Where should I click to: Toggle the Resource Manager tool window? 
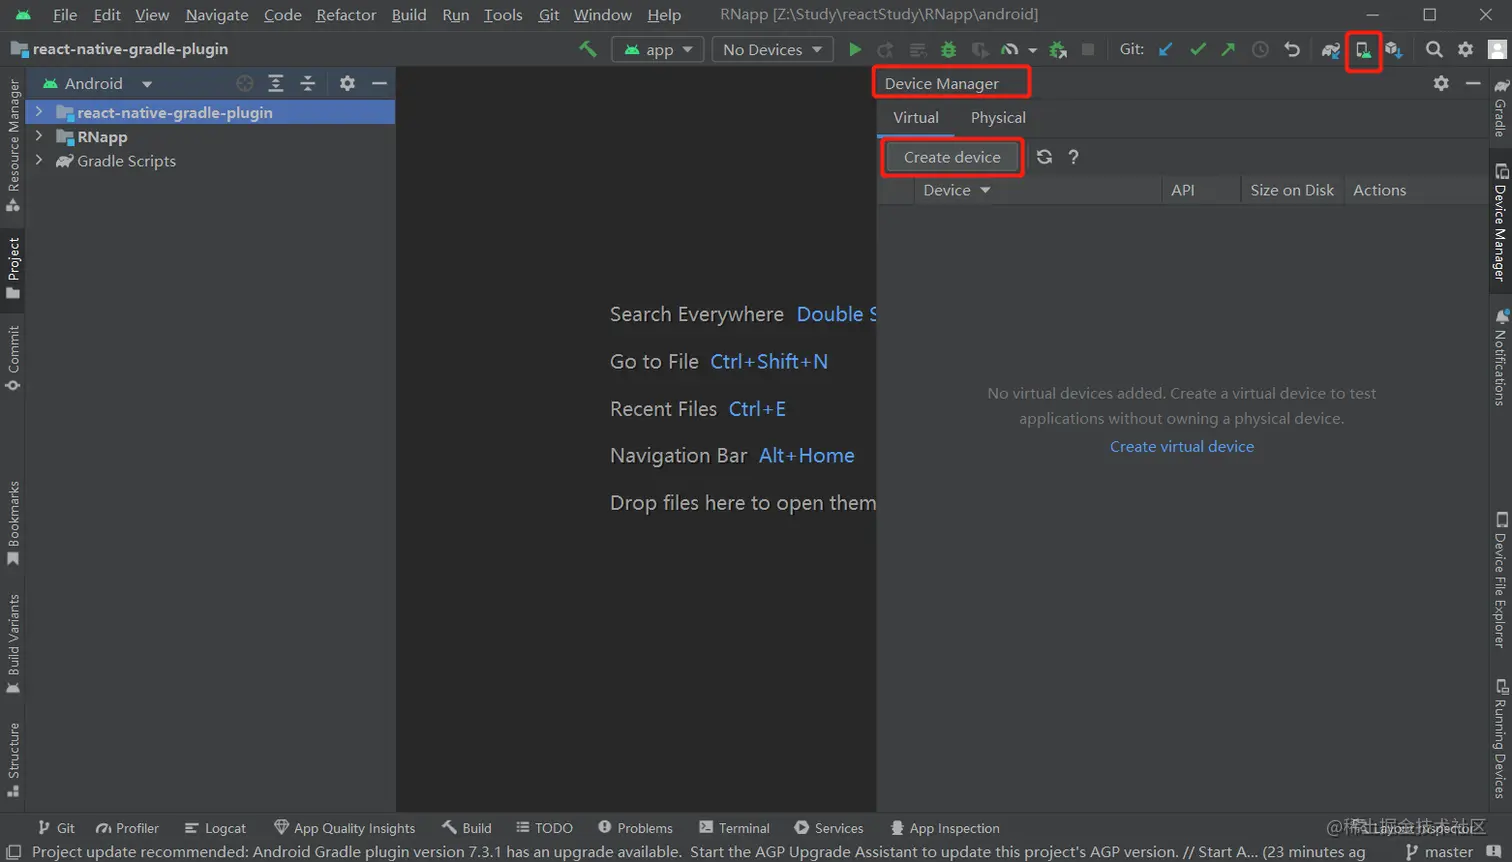pyautogui.click(x=13, y=146)
